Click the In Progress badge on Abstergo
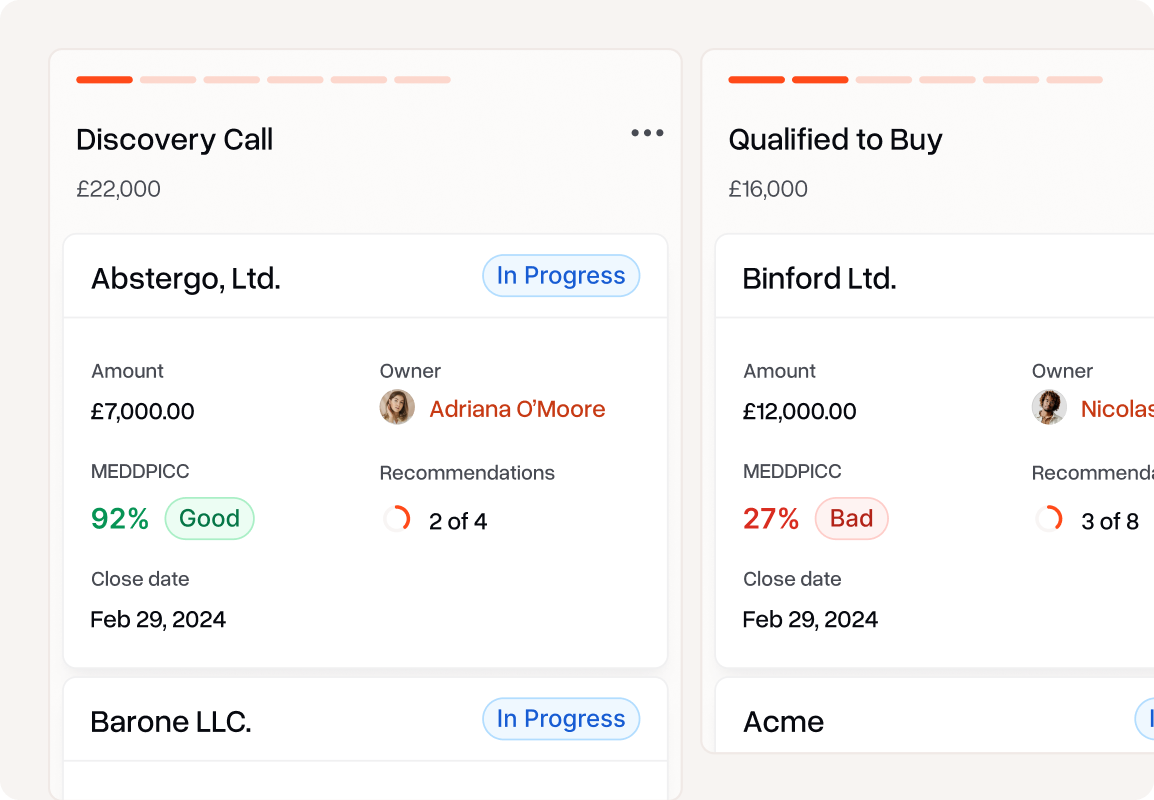 [x=561, y=276]
